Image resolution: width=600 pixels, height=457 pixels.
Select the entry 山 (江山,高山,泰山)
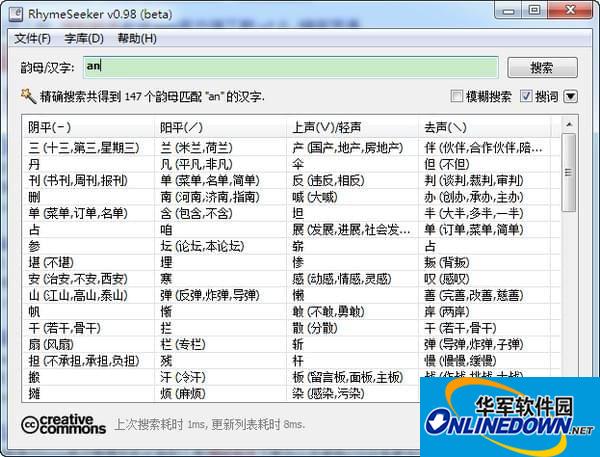[78, 295]
